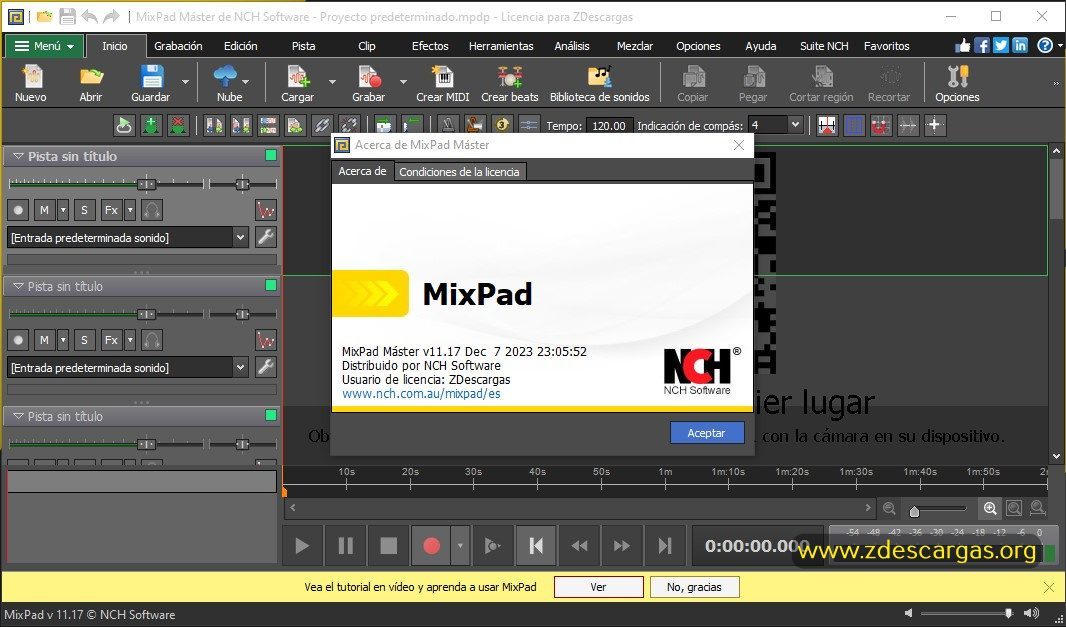
Task: Open a project with the Abrir icon
Action: [x=90, y=76]
